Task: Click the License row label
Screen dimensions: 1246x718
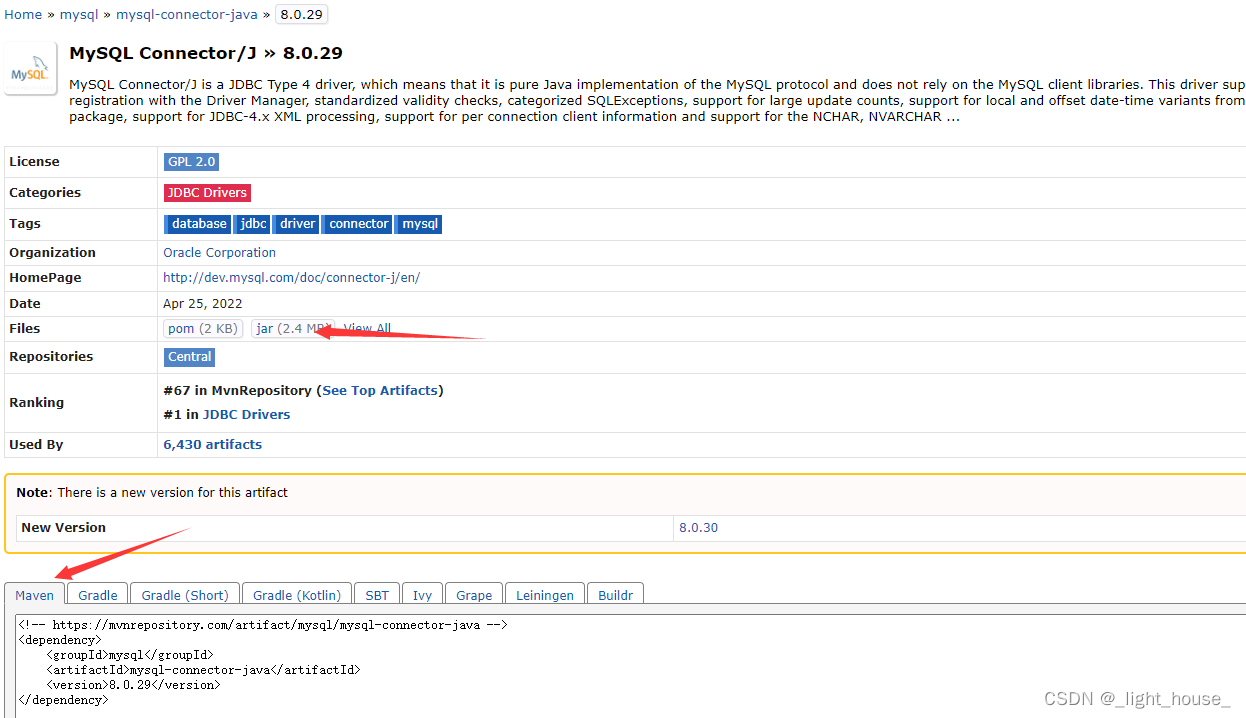Action: pyautogui.click(x=34, y=162)
